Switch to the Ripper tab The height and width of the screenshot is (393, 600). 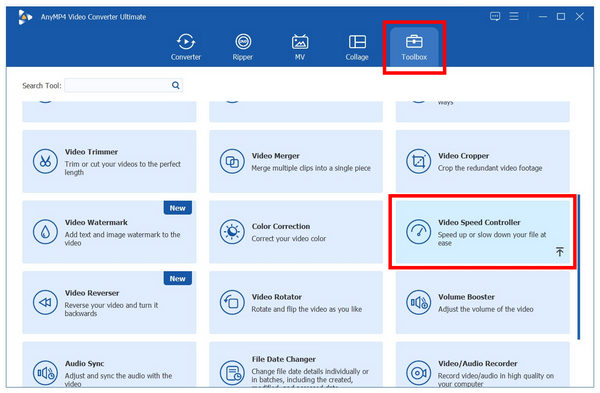click(x=243, y=47)
